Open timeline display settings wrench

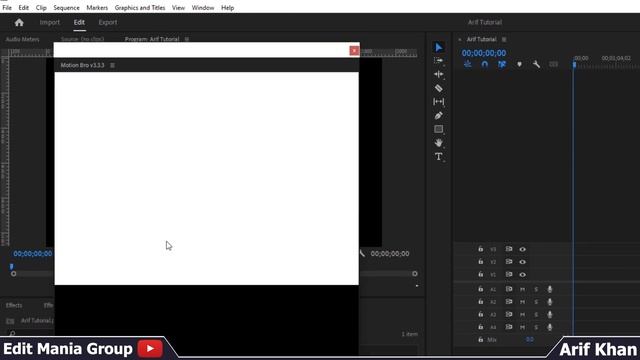tap(536, 64)
